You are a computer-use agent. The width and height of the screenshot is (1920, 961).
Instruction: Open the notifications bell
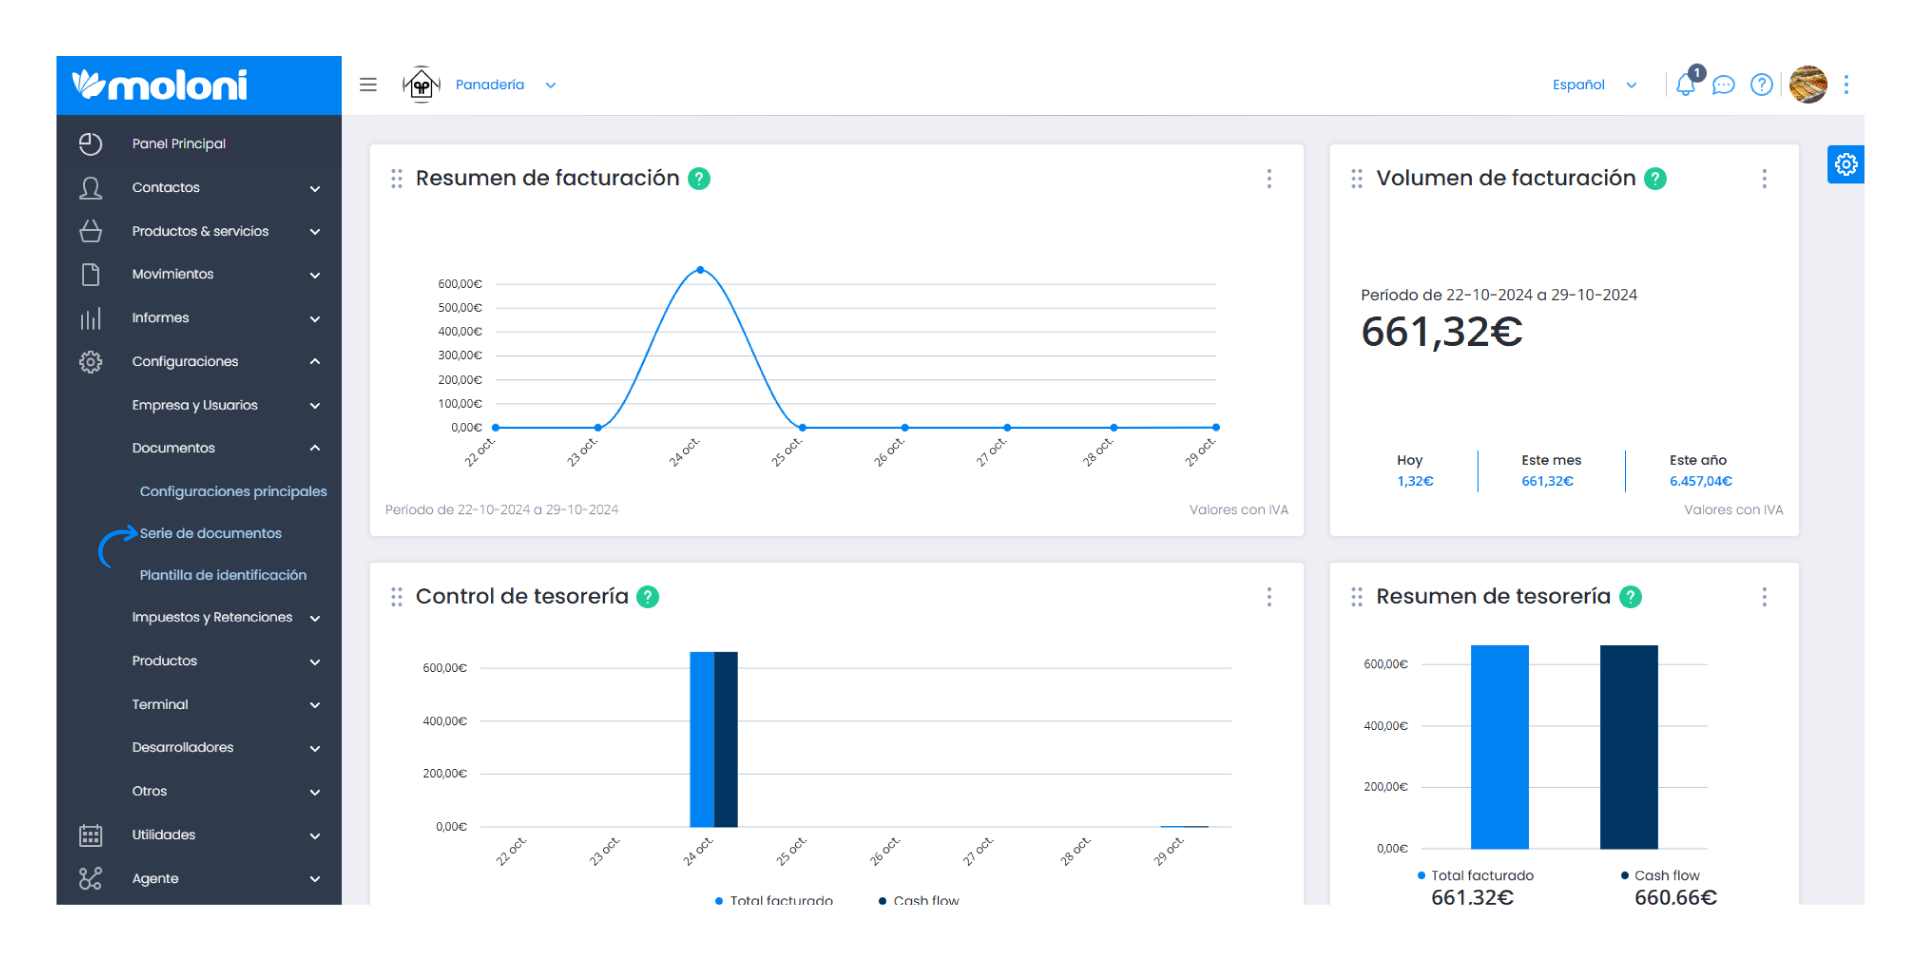(1686, 84)
